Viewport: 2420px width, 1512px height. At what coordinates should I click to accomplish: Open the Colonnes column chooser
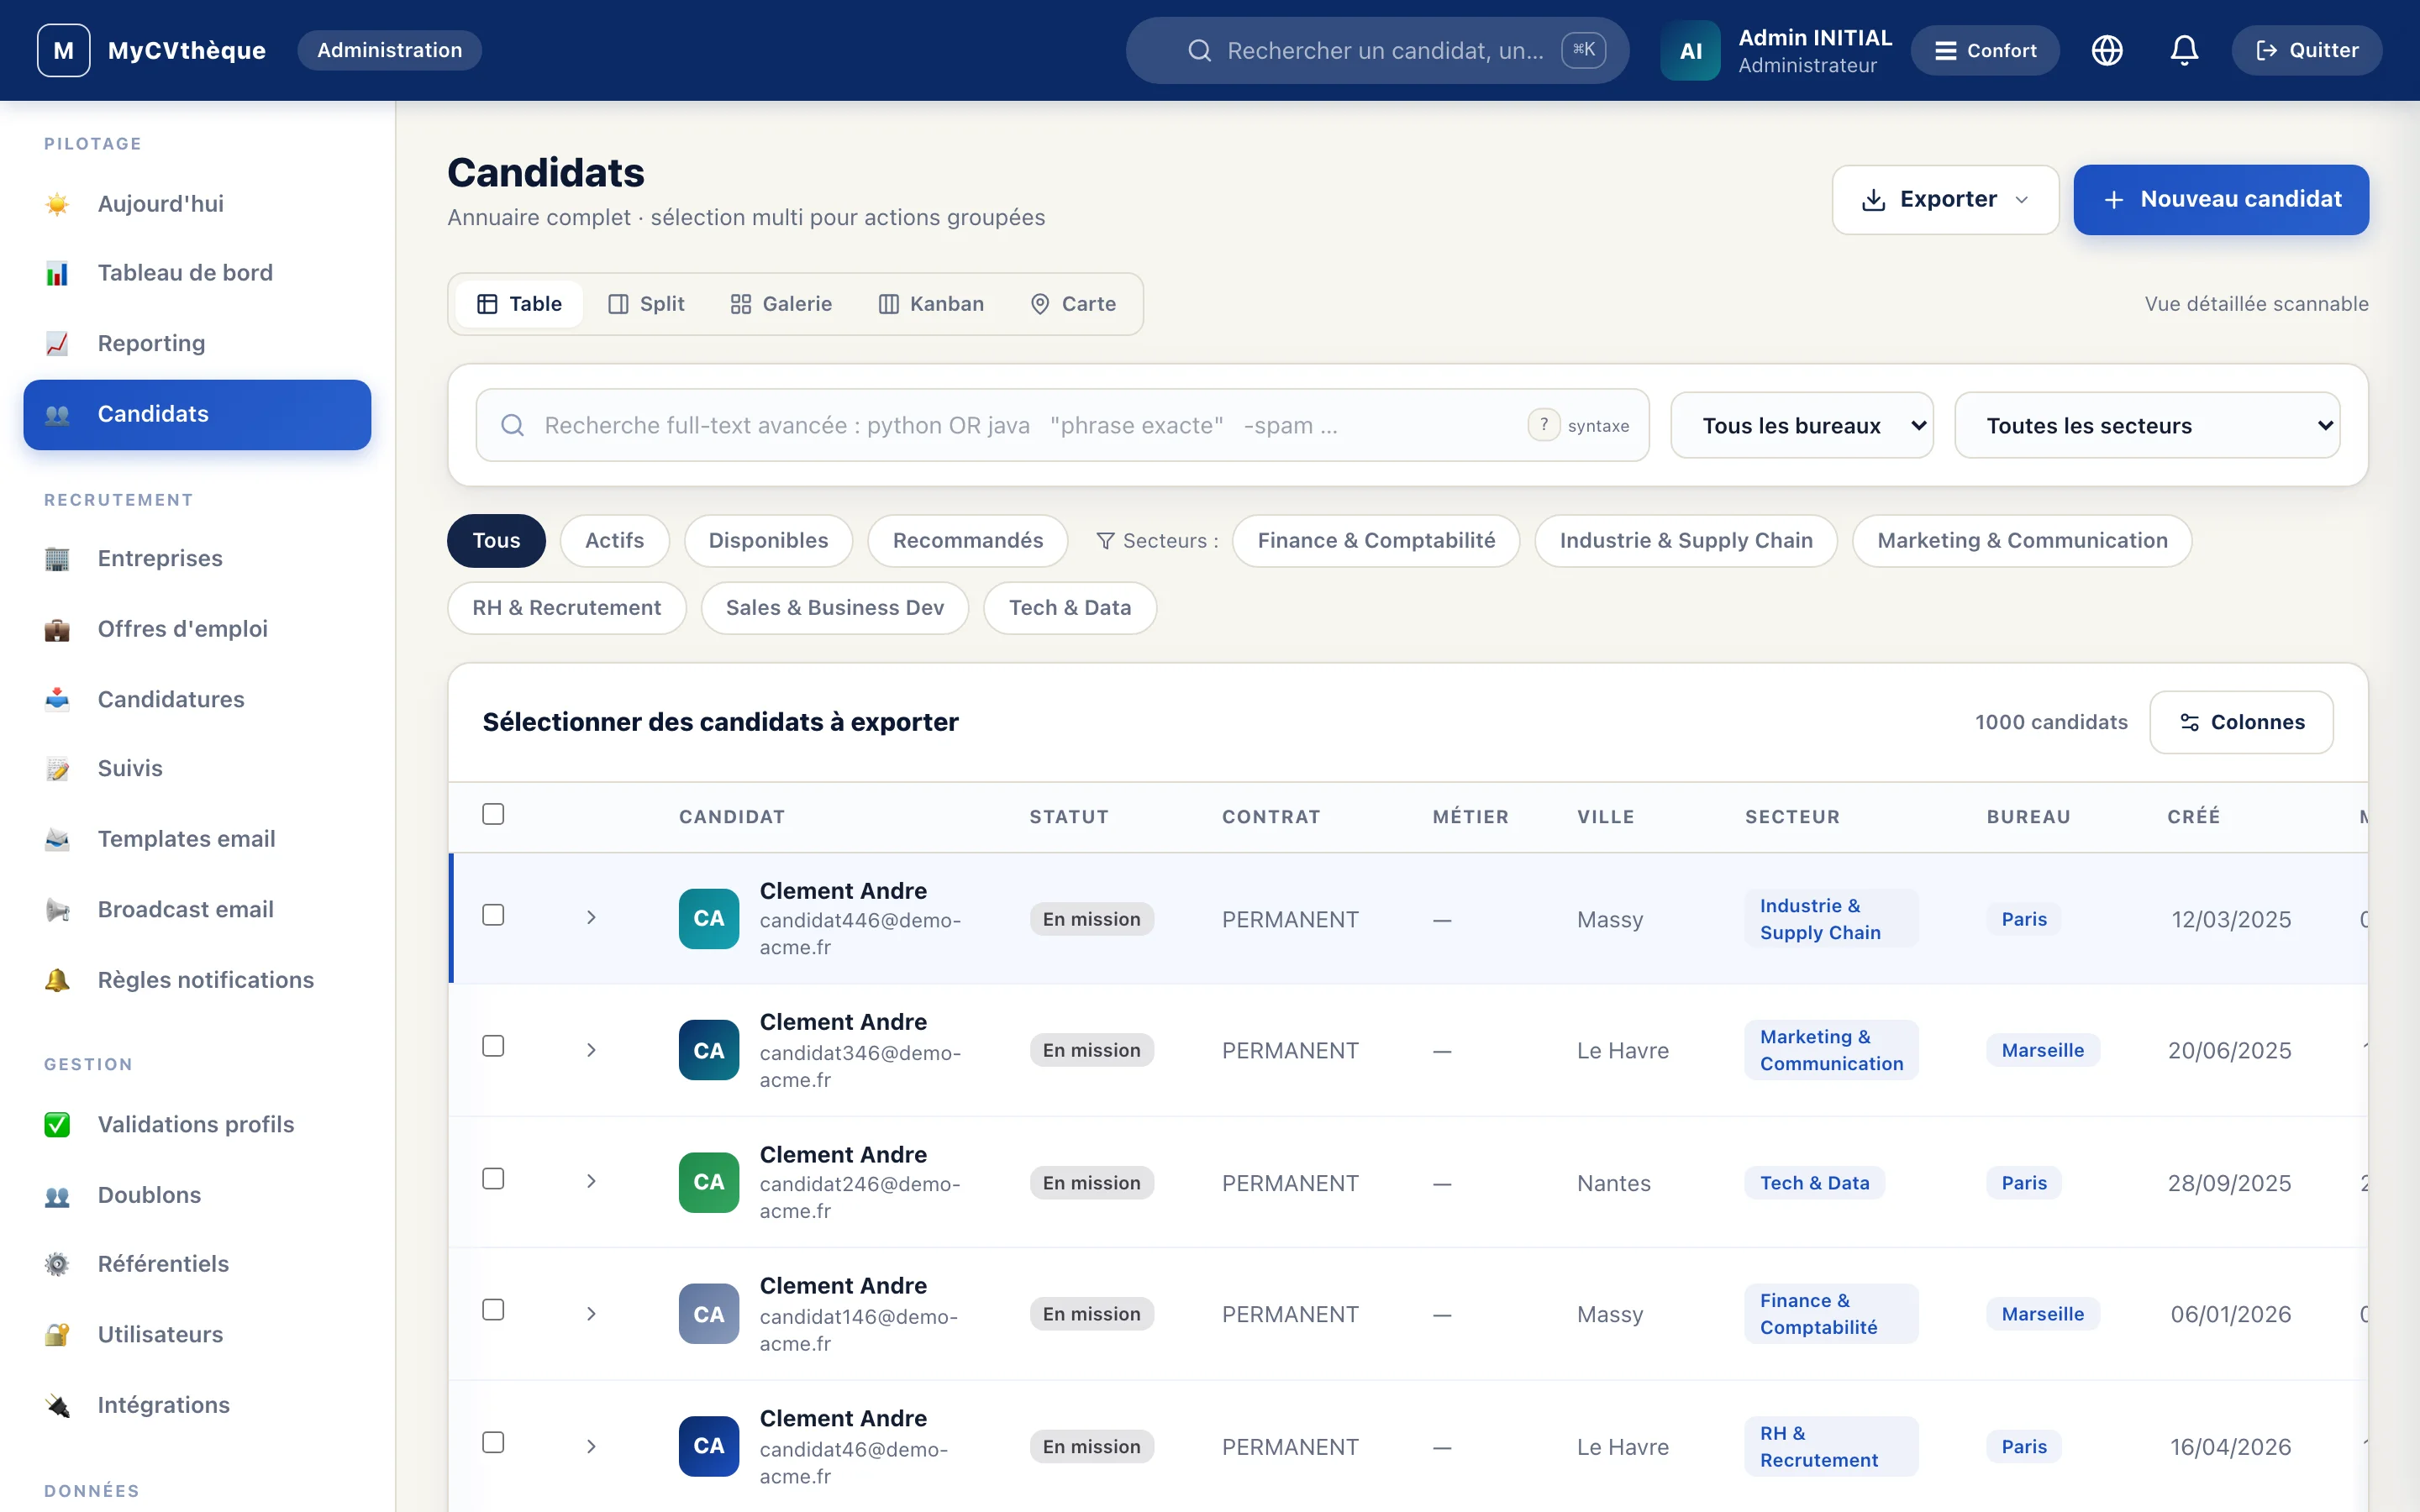point(2241,722)
